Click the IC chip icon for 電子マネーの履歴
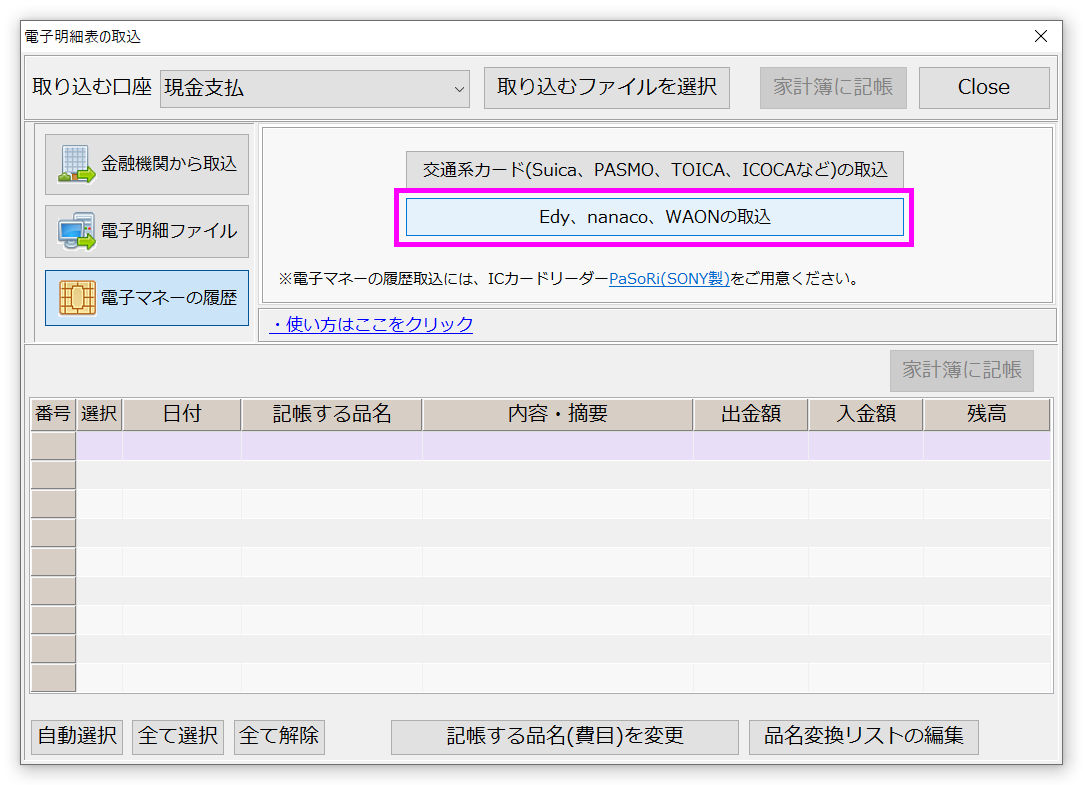The image size is (1083, 785). [x=77, y=297]
